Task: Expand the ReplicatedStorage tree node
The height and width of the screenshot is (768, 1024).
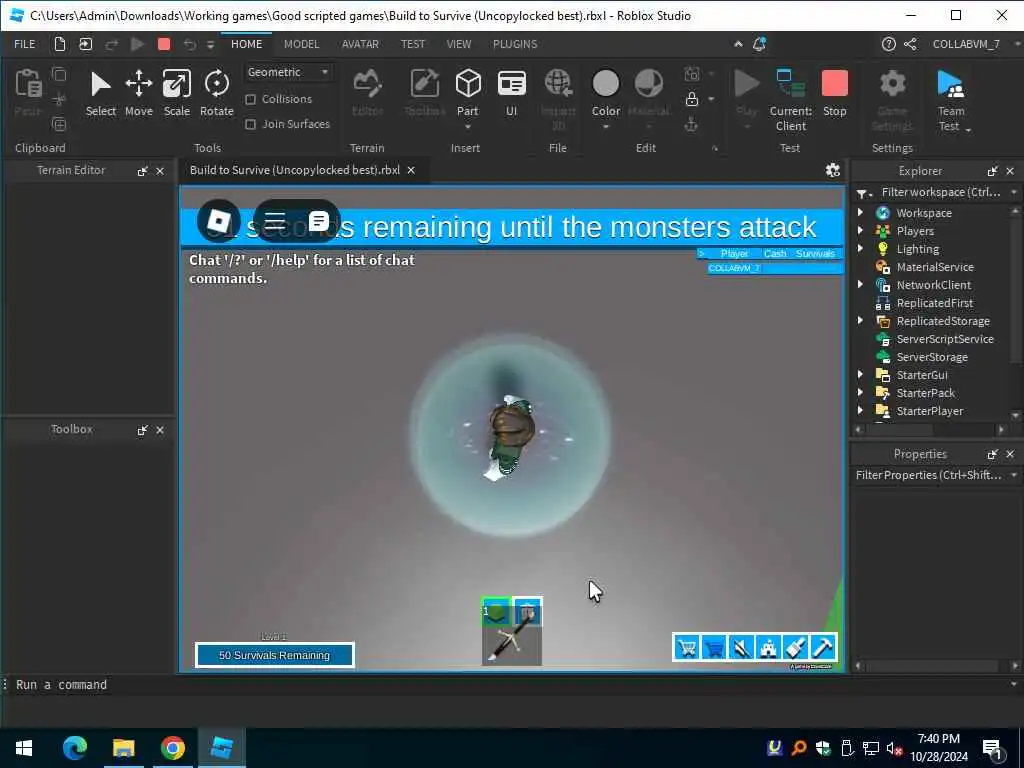Action: (x=860, y=321)
